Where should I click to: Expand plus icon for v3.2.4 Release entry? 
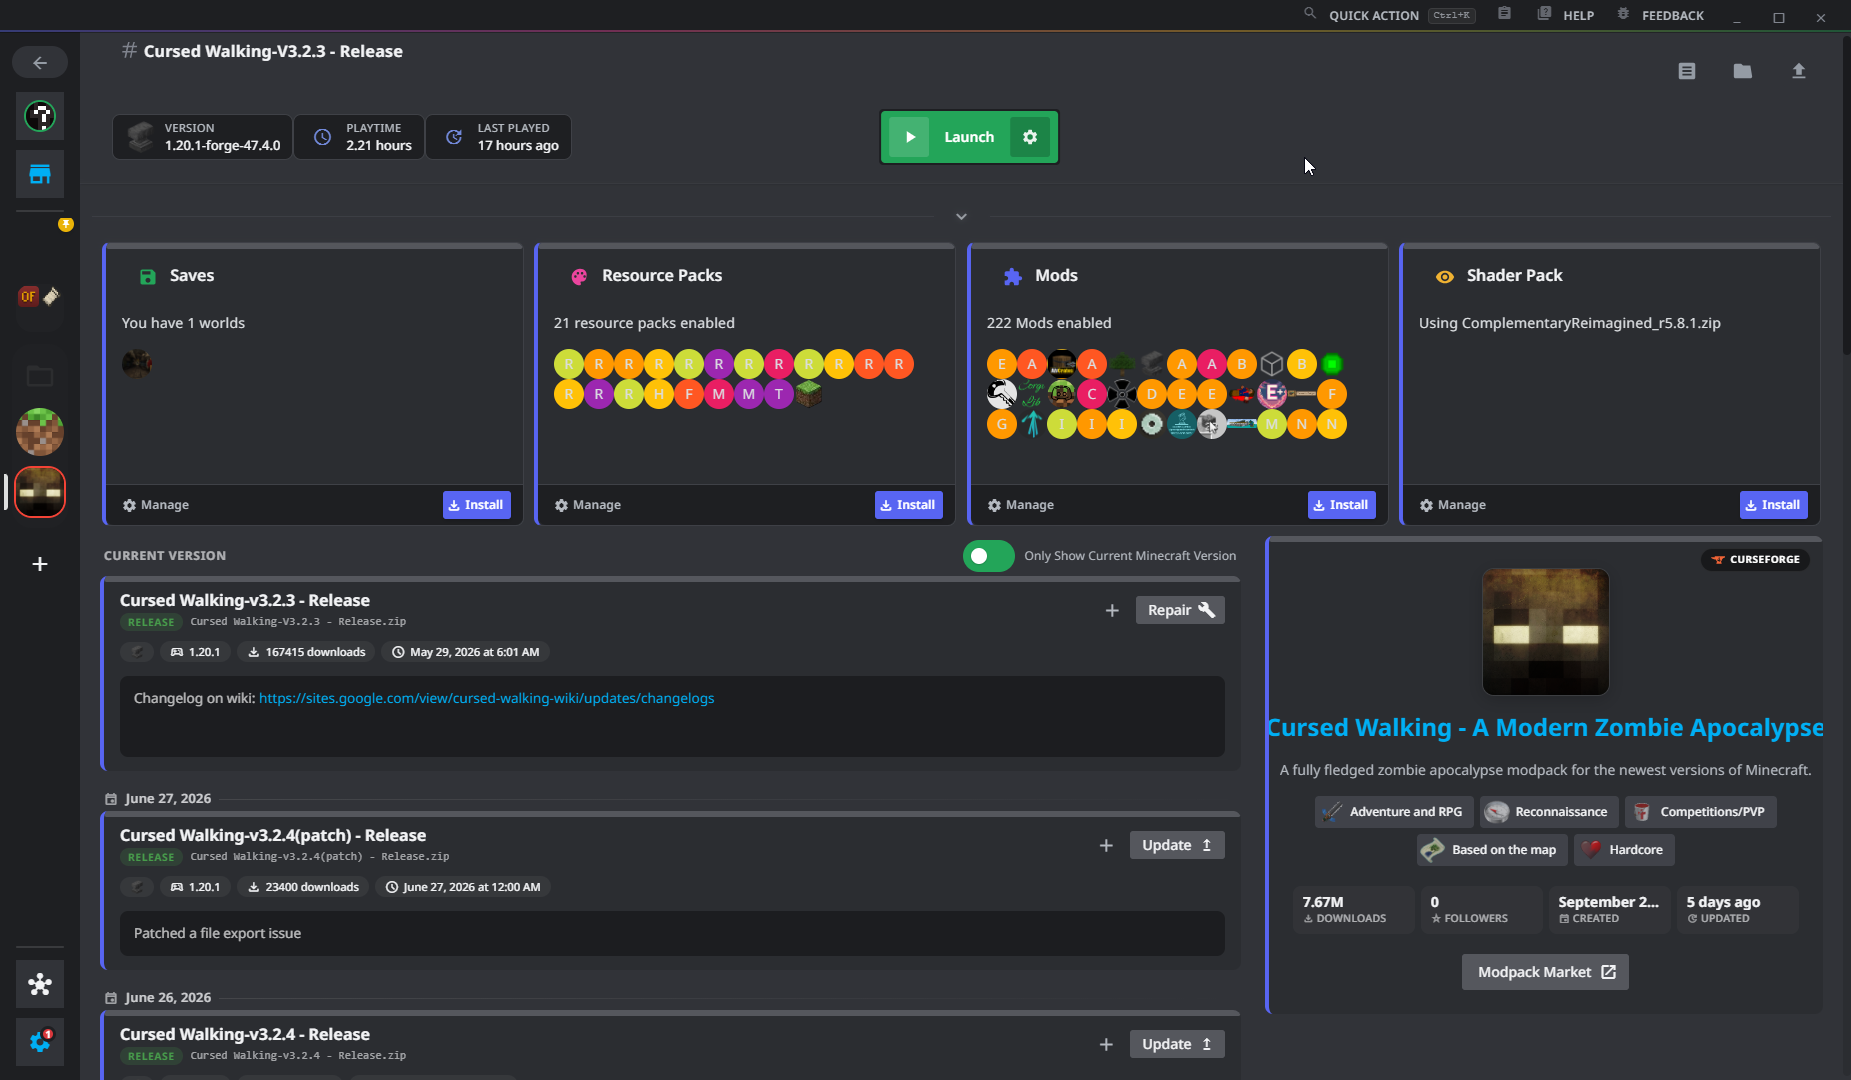pos(1106,1044)
